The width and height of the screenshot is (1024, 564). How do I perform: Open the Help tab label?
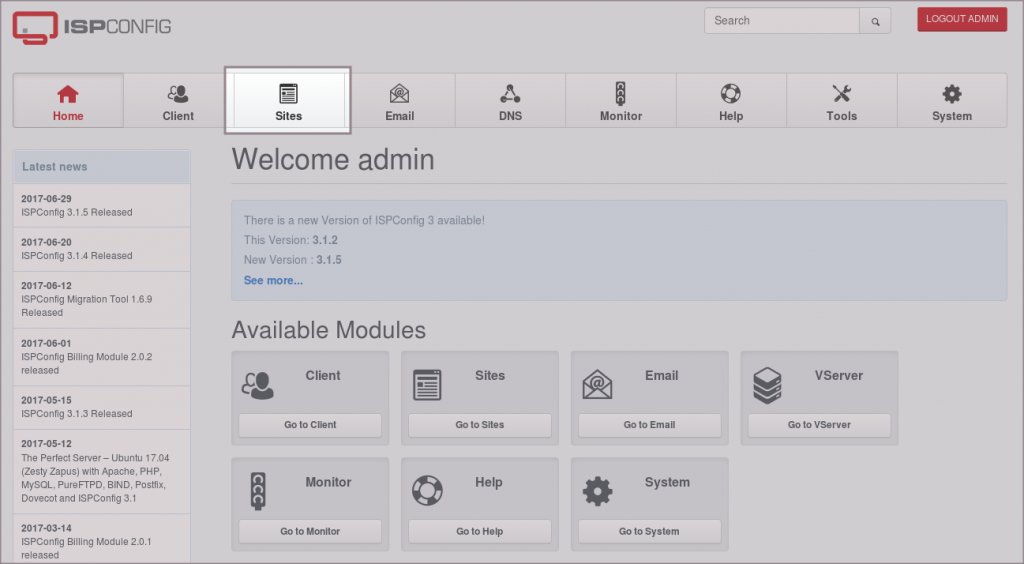click(731, 116)
